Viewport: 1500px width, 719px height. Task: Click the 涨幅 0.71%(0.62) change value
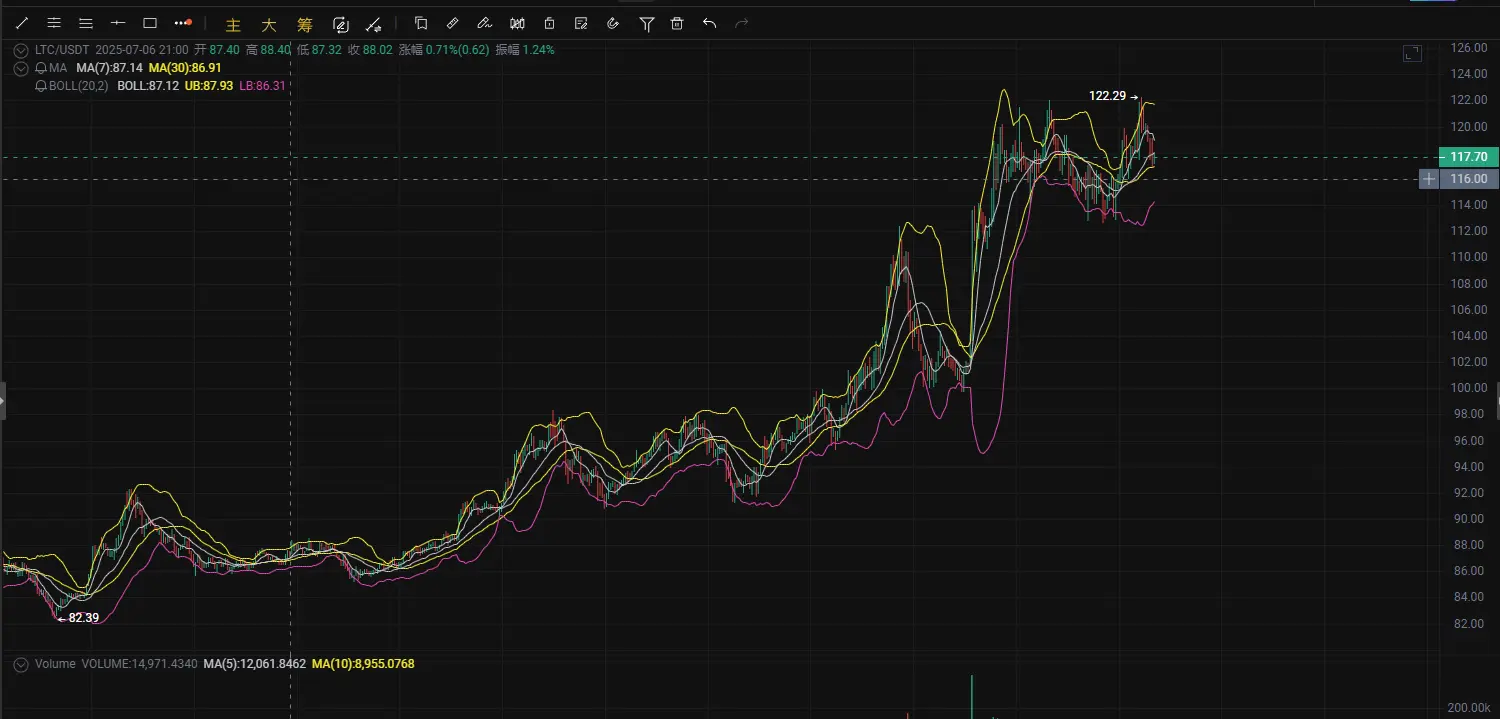(444, 50)
